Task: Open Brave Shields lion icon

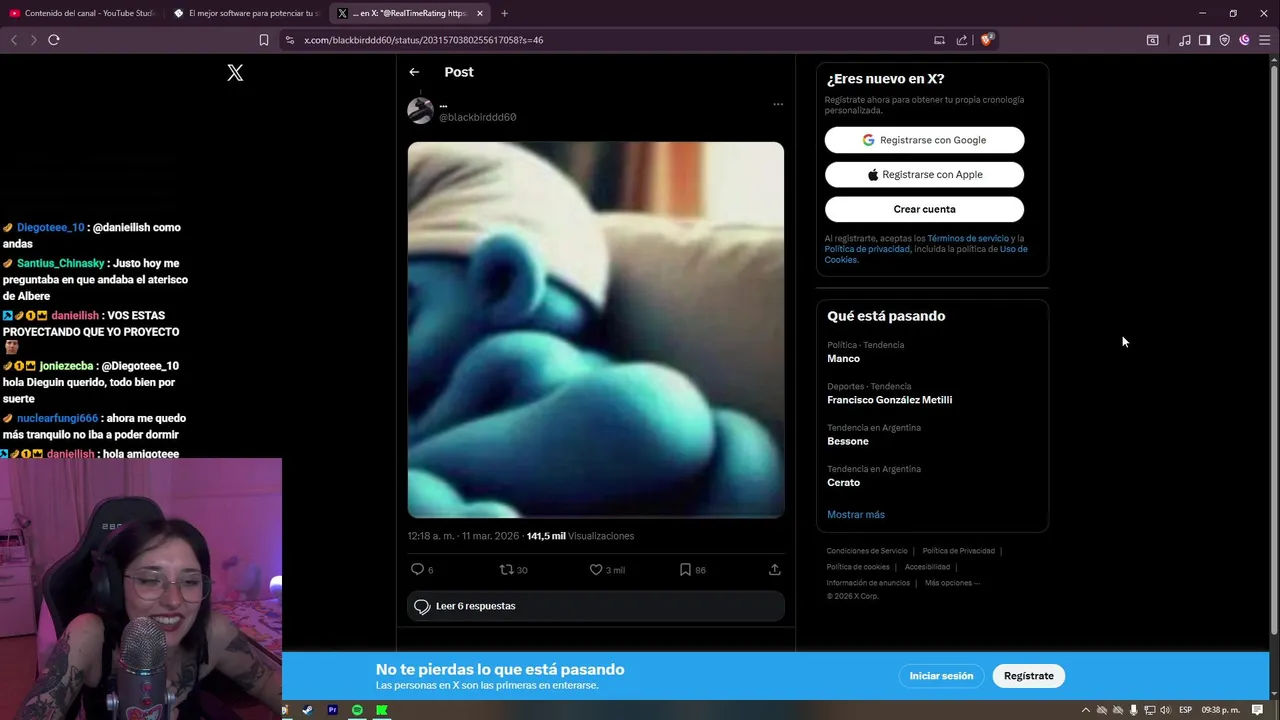Action: pos(986,40)
